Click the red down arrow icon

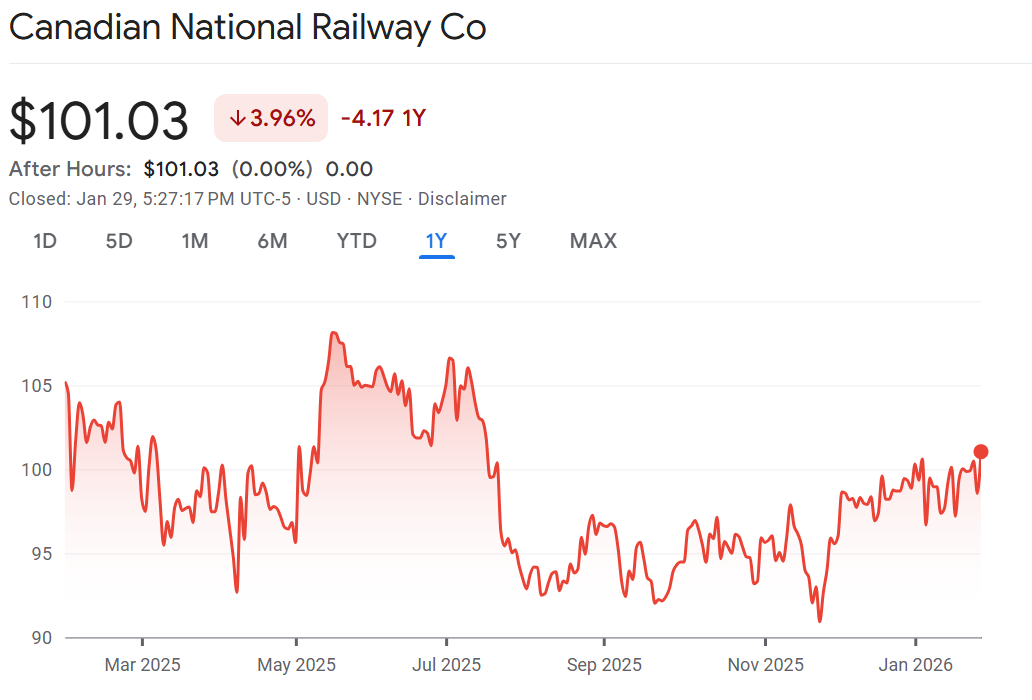tap(237, 118)
